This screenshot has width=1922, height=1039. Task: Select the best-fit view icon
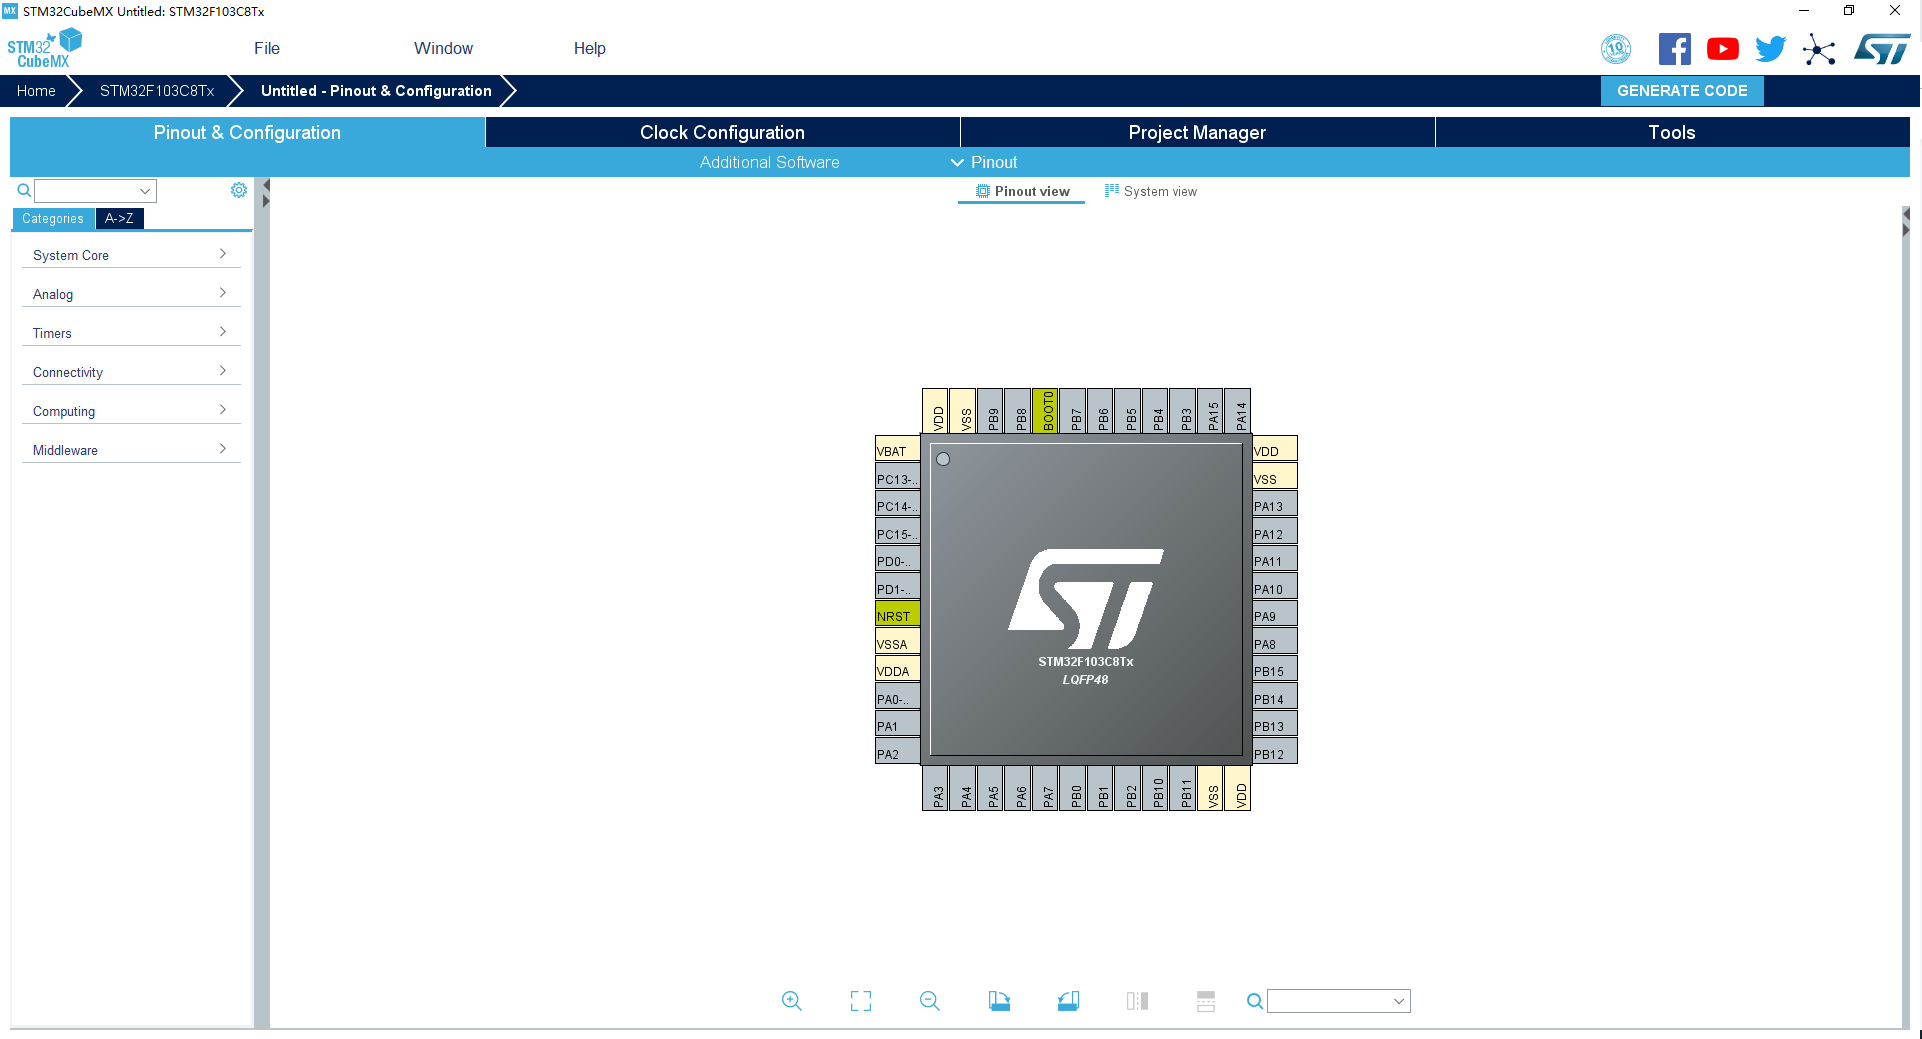coord(860,1001)
